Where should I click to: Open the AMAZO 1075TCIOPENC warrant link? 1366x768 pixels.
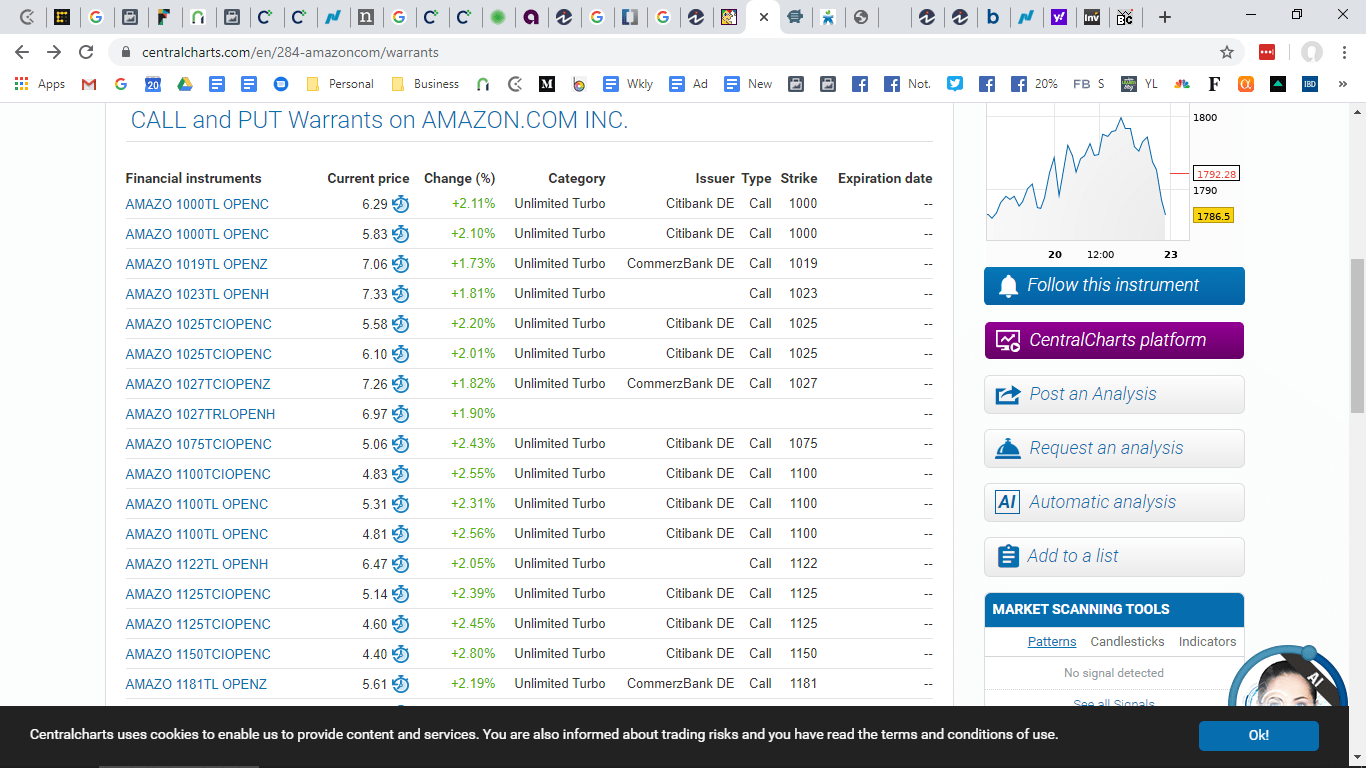coord(198,444)
